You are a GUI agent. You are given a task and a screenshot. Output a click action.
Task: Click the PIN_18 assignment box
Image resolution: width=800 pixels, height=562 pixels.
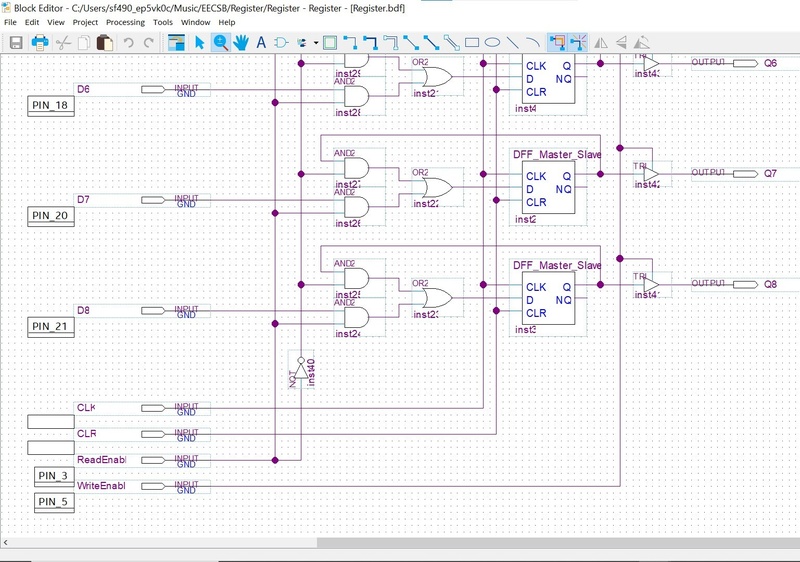[50, 106]
